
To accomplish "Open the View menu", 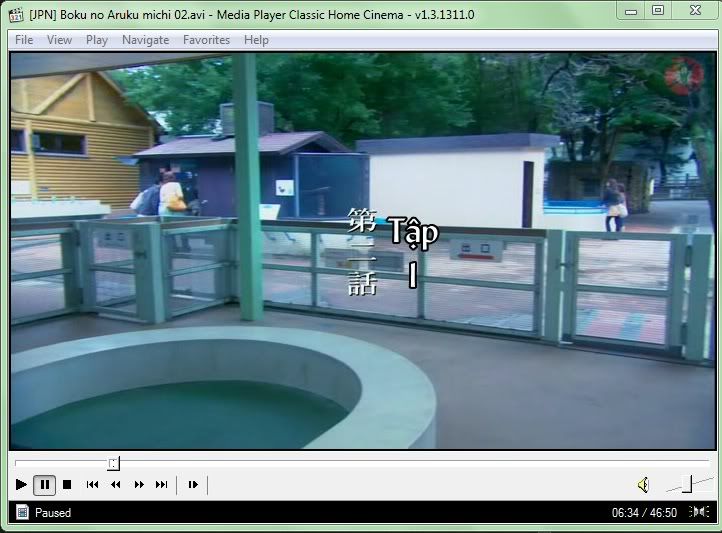I will pos(59,40).
